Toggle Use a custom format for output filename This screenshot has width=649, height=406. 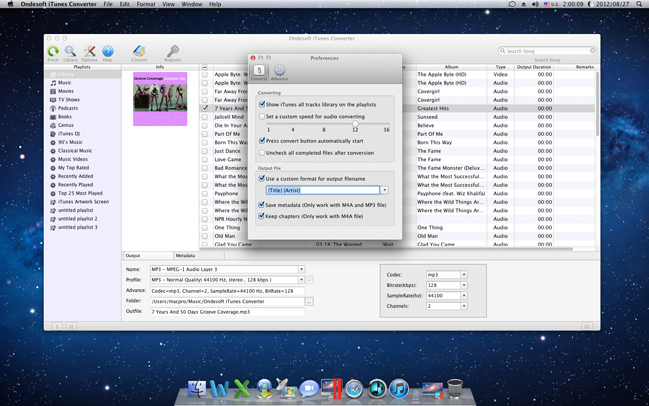[x=262, y=179]
